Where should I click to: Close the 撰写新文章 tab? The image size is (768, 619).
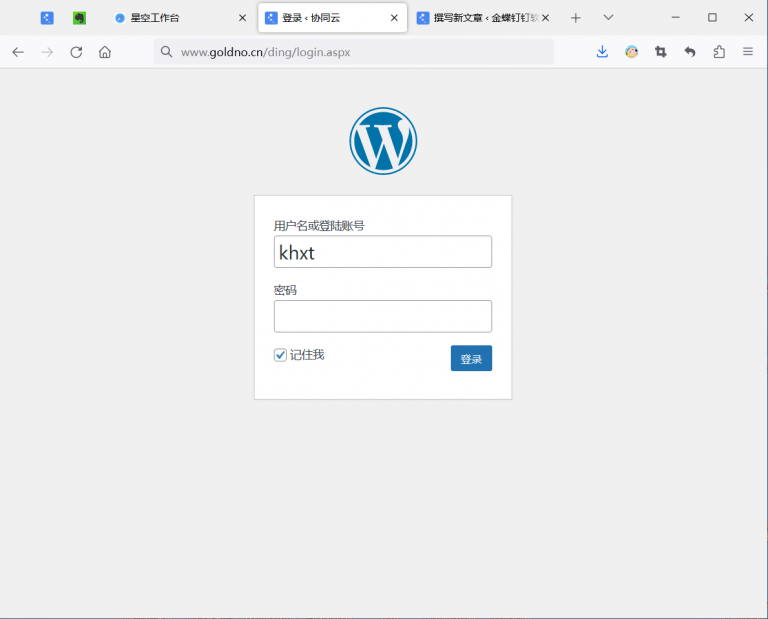545,18
